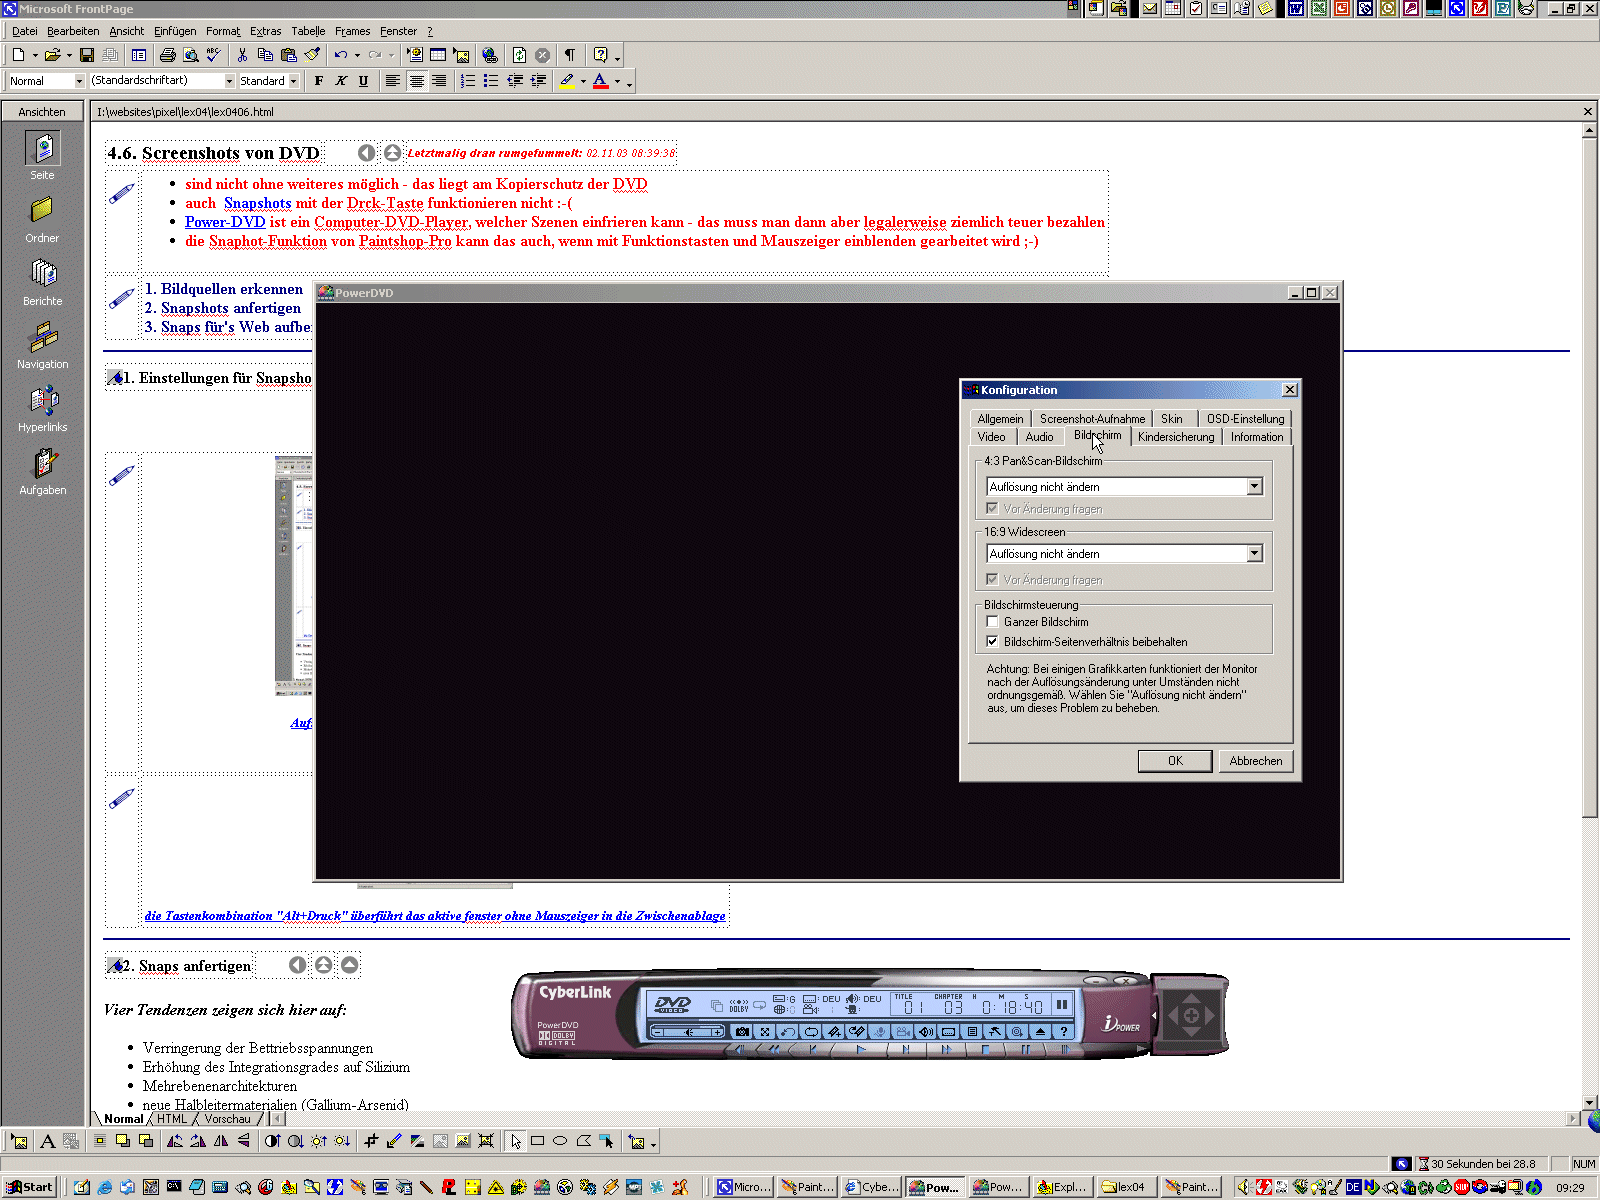Viewport: 1600px width, 1200px height.
Task: Open the highlight color dropdown arrow
Action: (x=583, y=81)
